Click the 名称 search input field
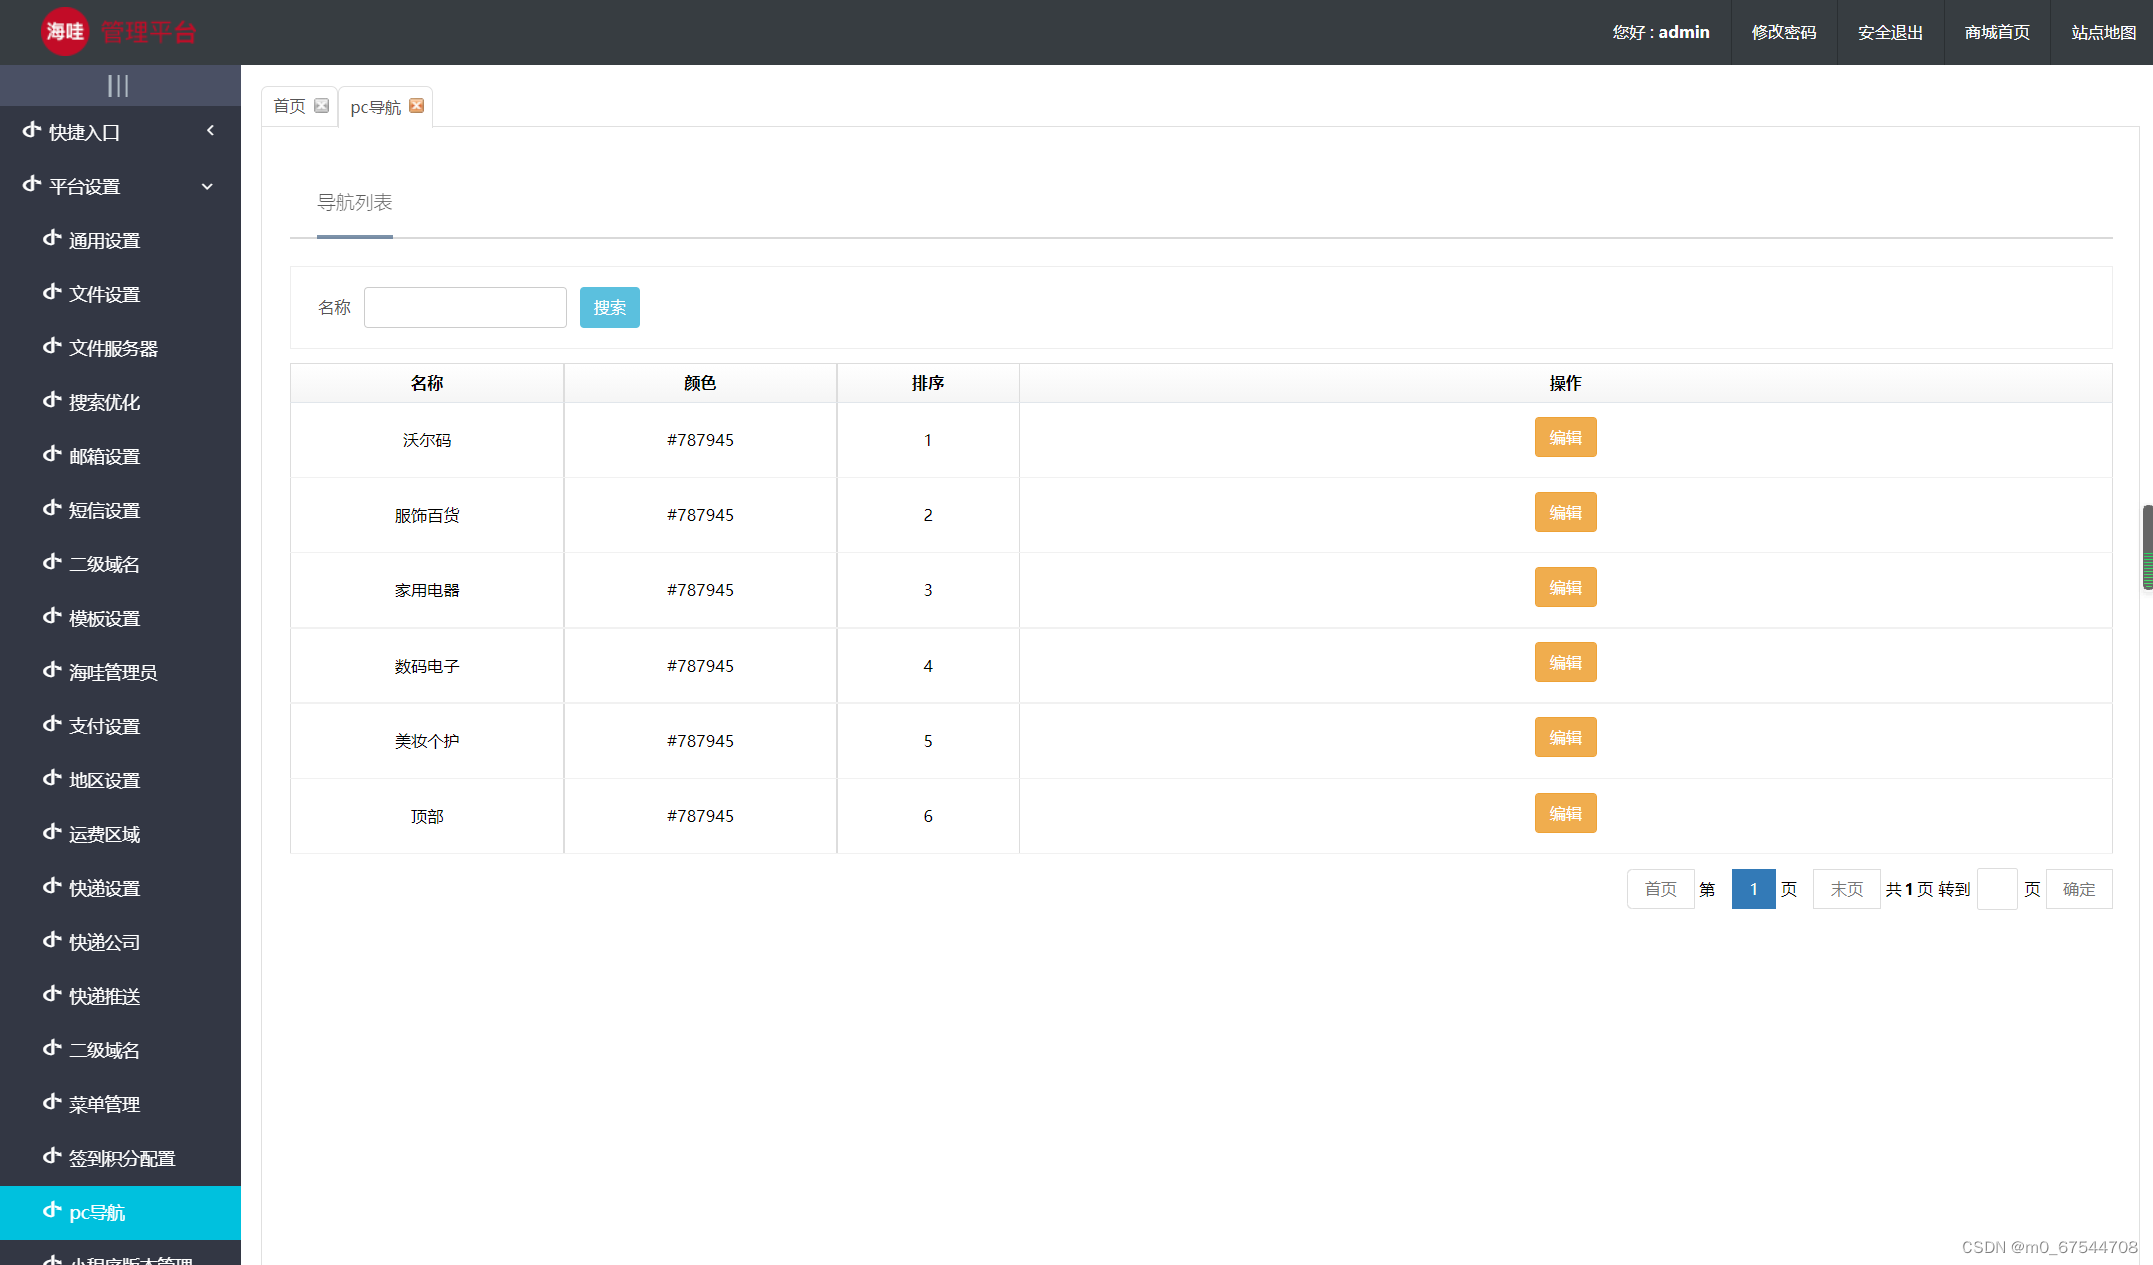 (x=465, y=308)
